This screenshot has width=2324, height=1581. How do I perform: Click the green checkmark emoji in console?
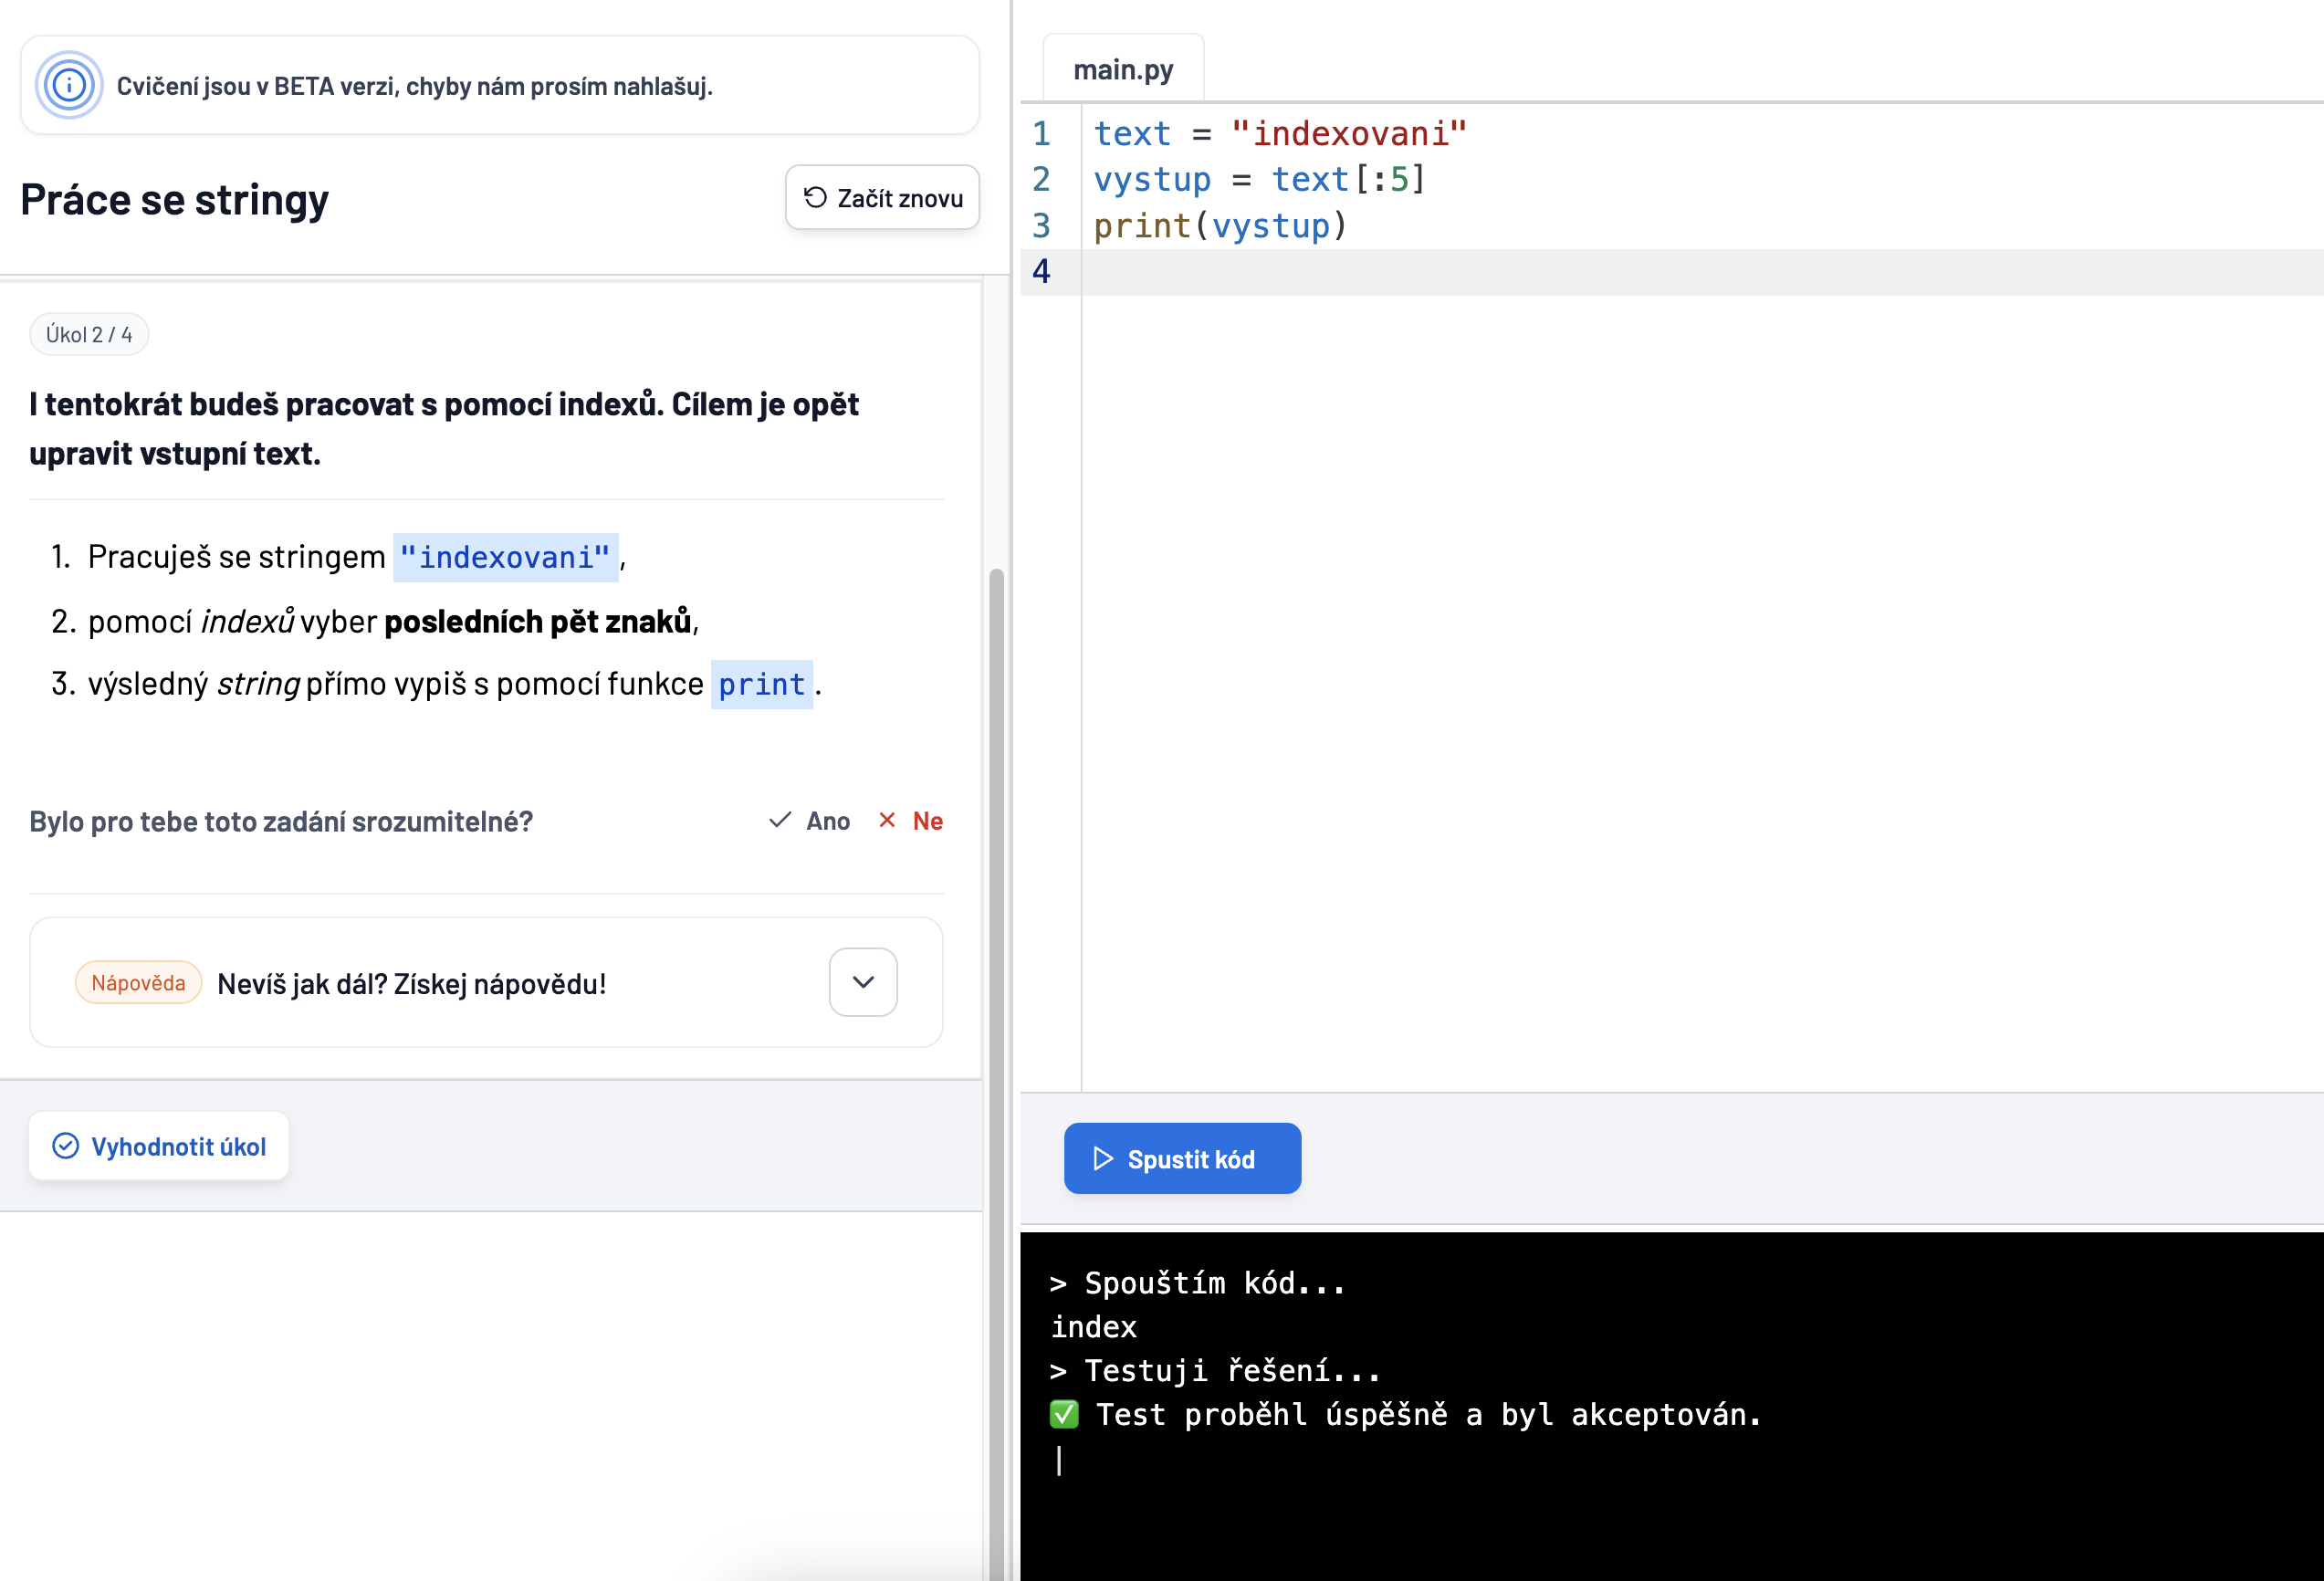coord(1063,1414)
